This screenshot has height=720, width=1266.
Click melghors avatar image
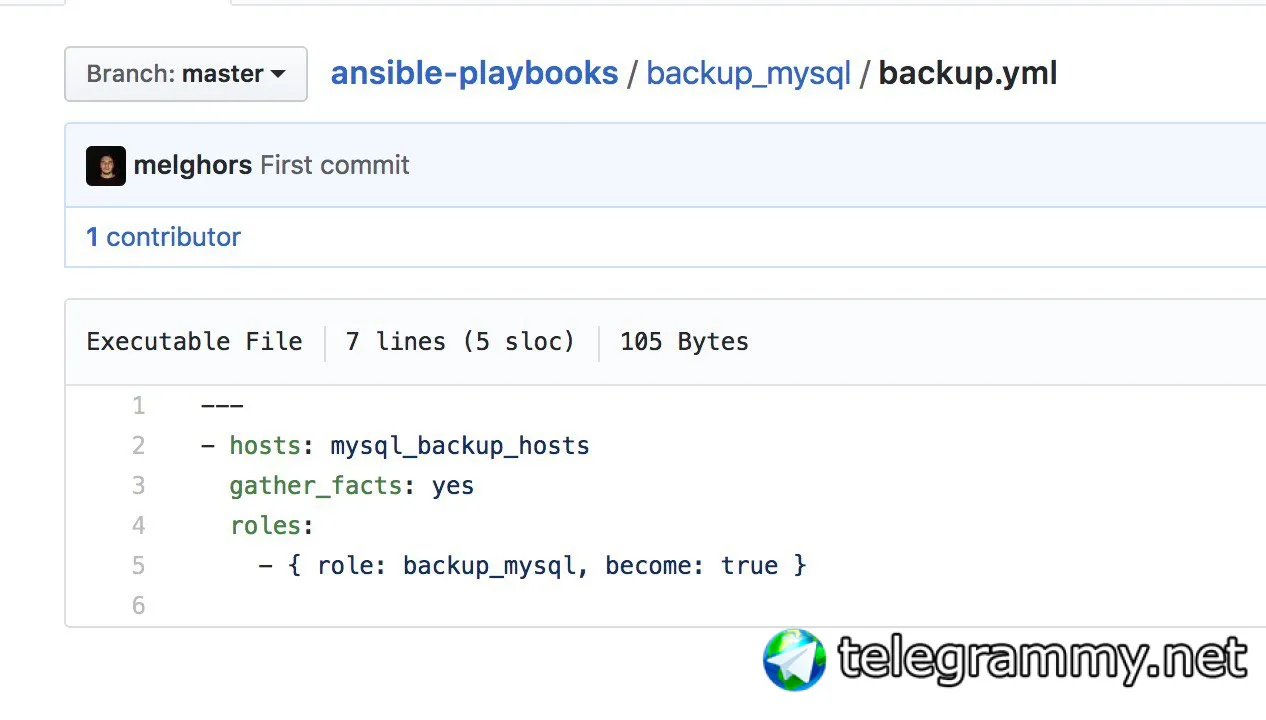[106, 165]
